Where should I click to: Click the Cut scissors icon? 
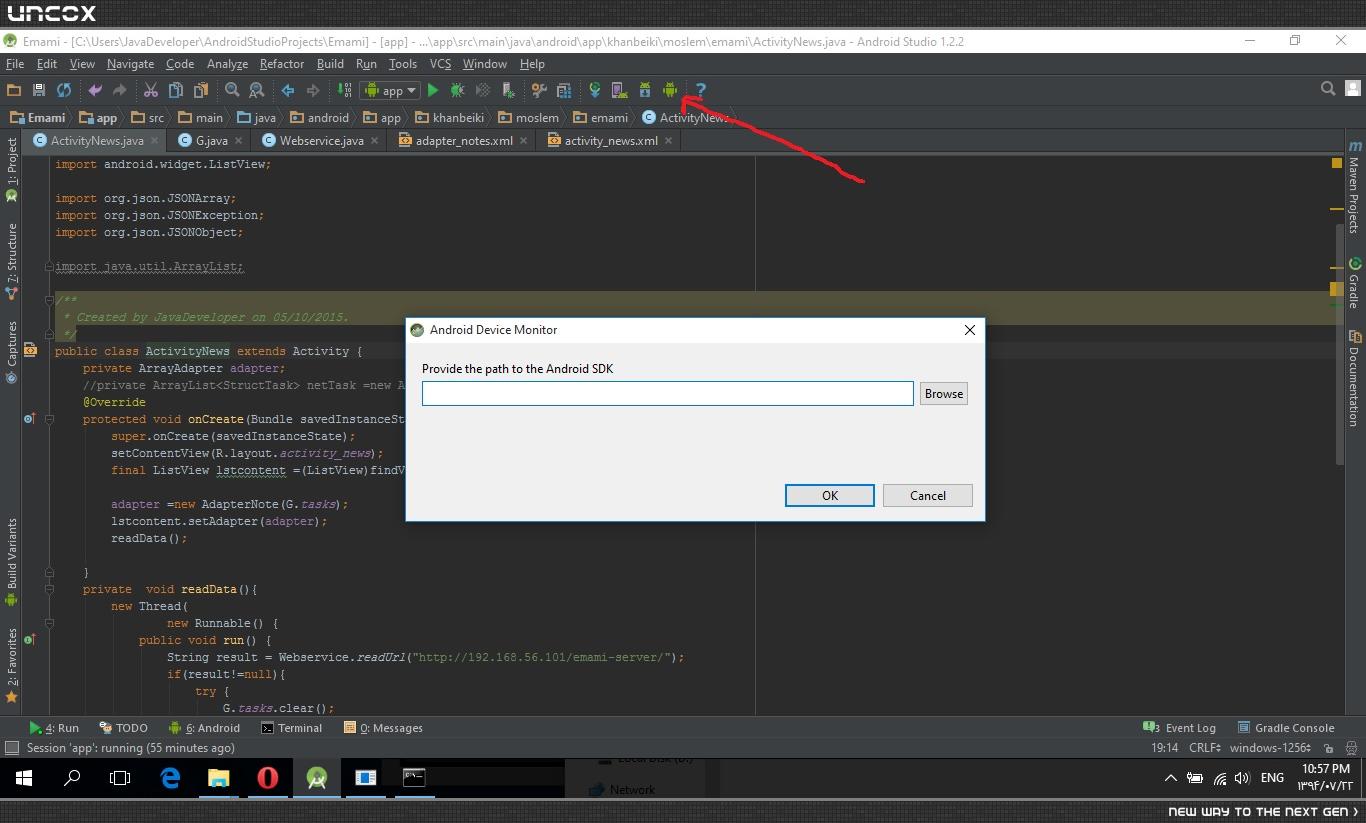(x=151, y=90)
